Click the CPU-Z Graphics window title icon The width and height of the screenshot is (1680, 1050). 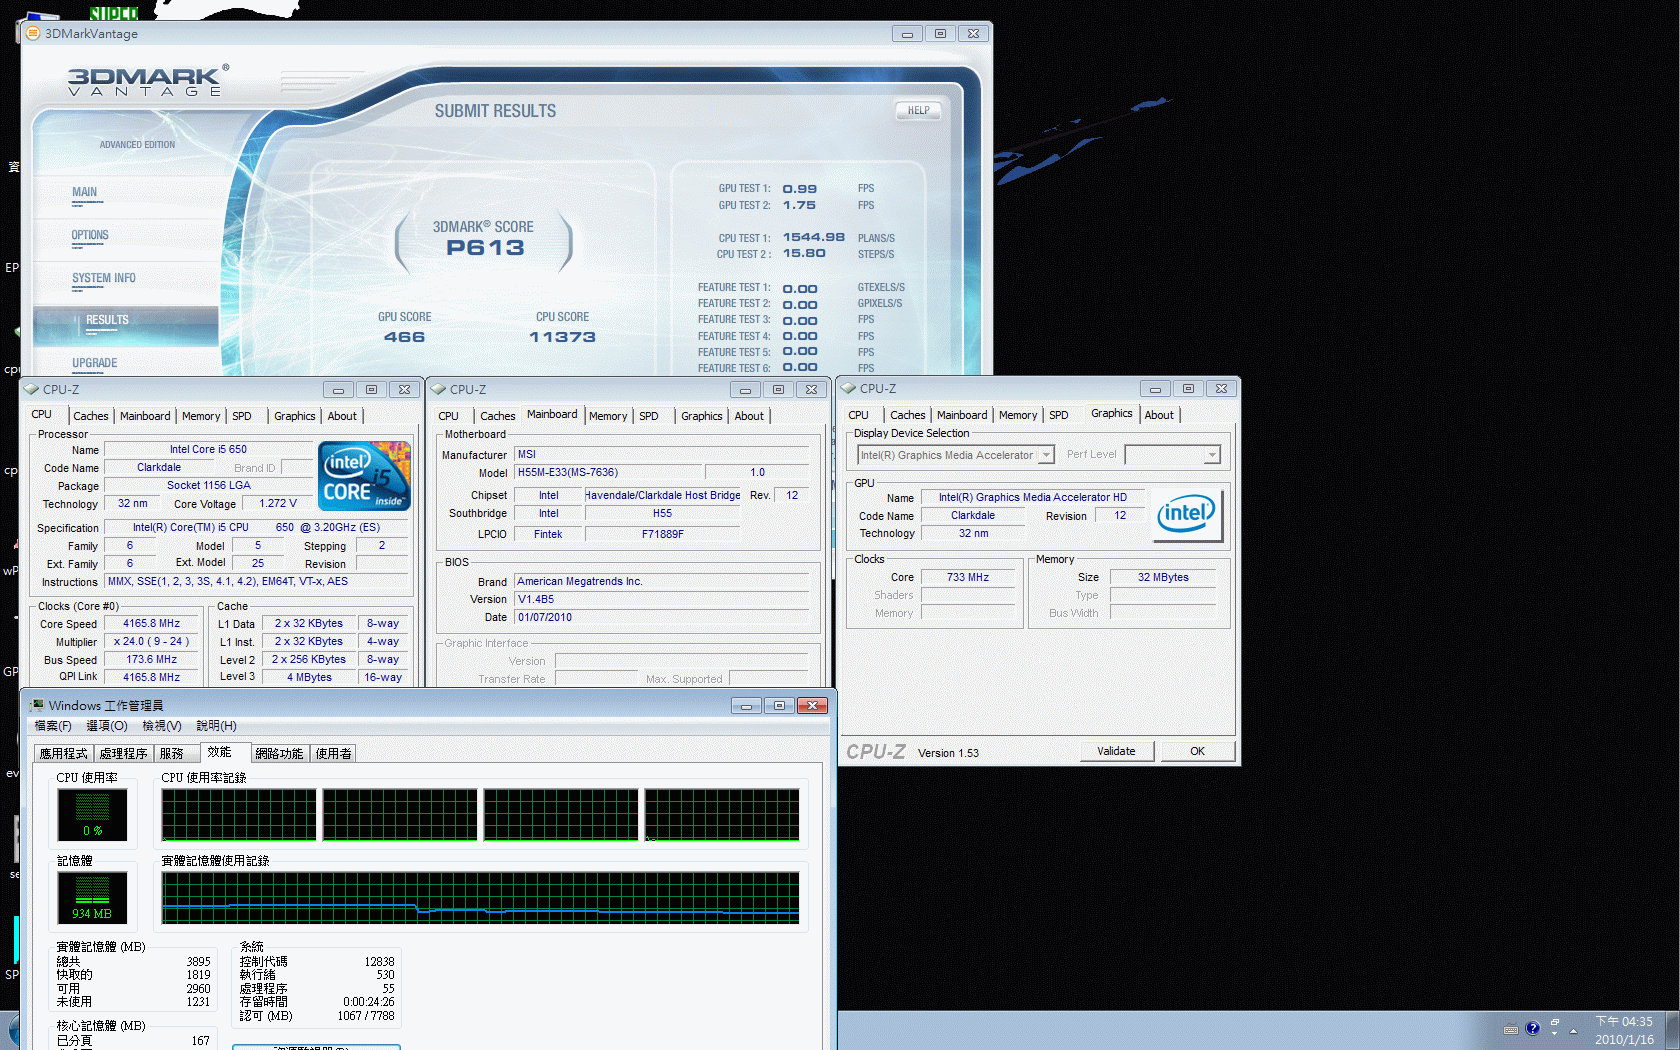click(x=848, y=388)
